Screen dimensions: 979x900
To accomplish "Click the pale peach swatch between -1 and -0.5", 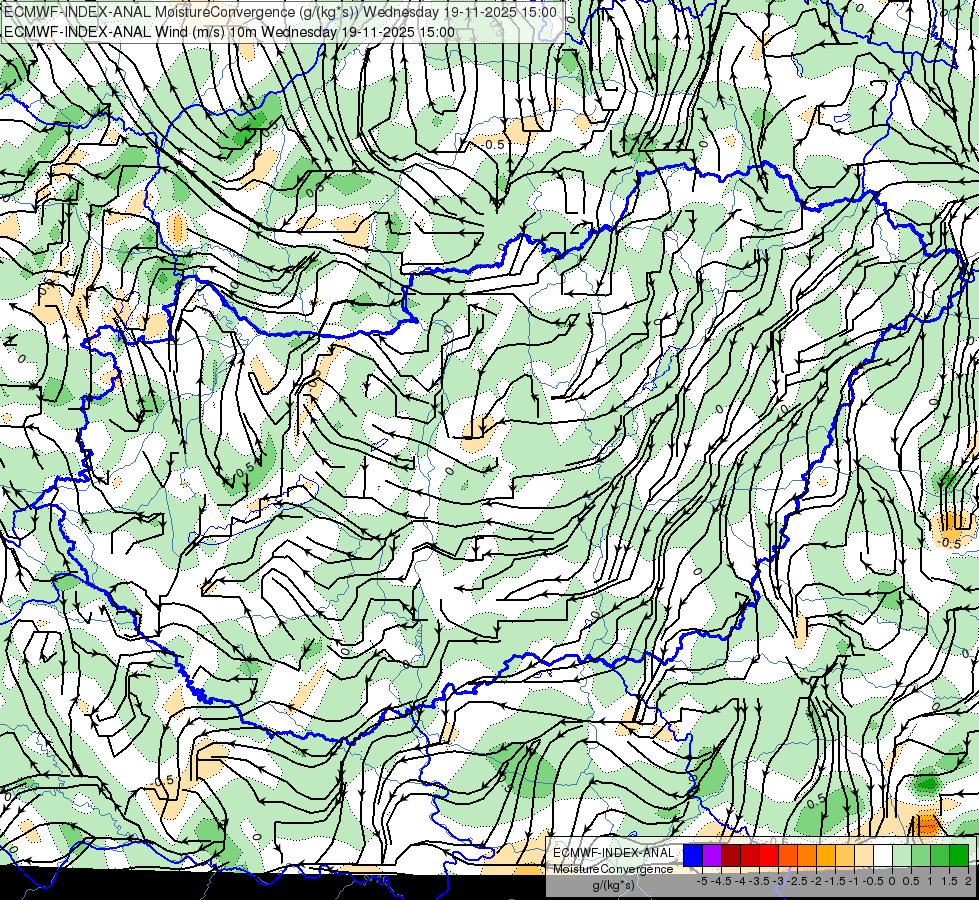I will coord(863,856).
